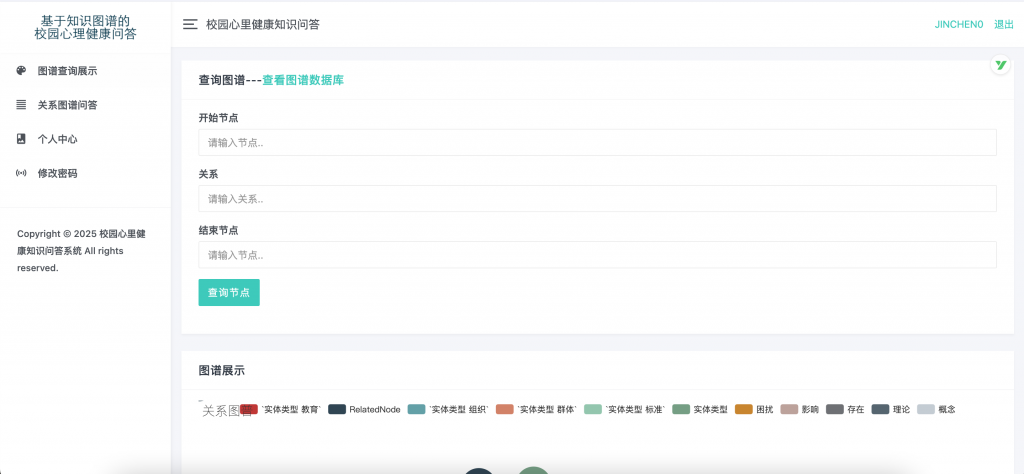Click the list icon beside 关系图谱问答
1024x474 pixels.
(x=22, y=104)
